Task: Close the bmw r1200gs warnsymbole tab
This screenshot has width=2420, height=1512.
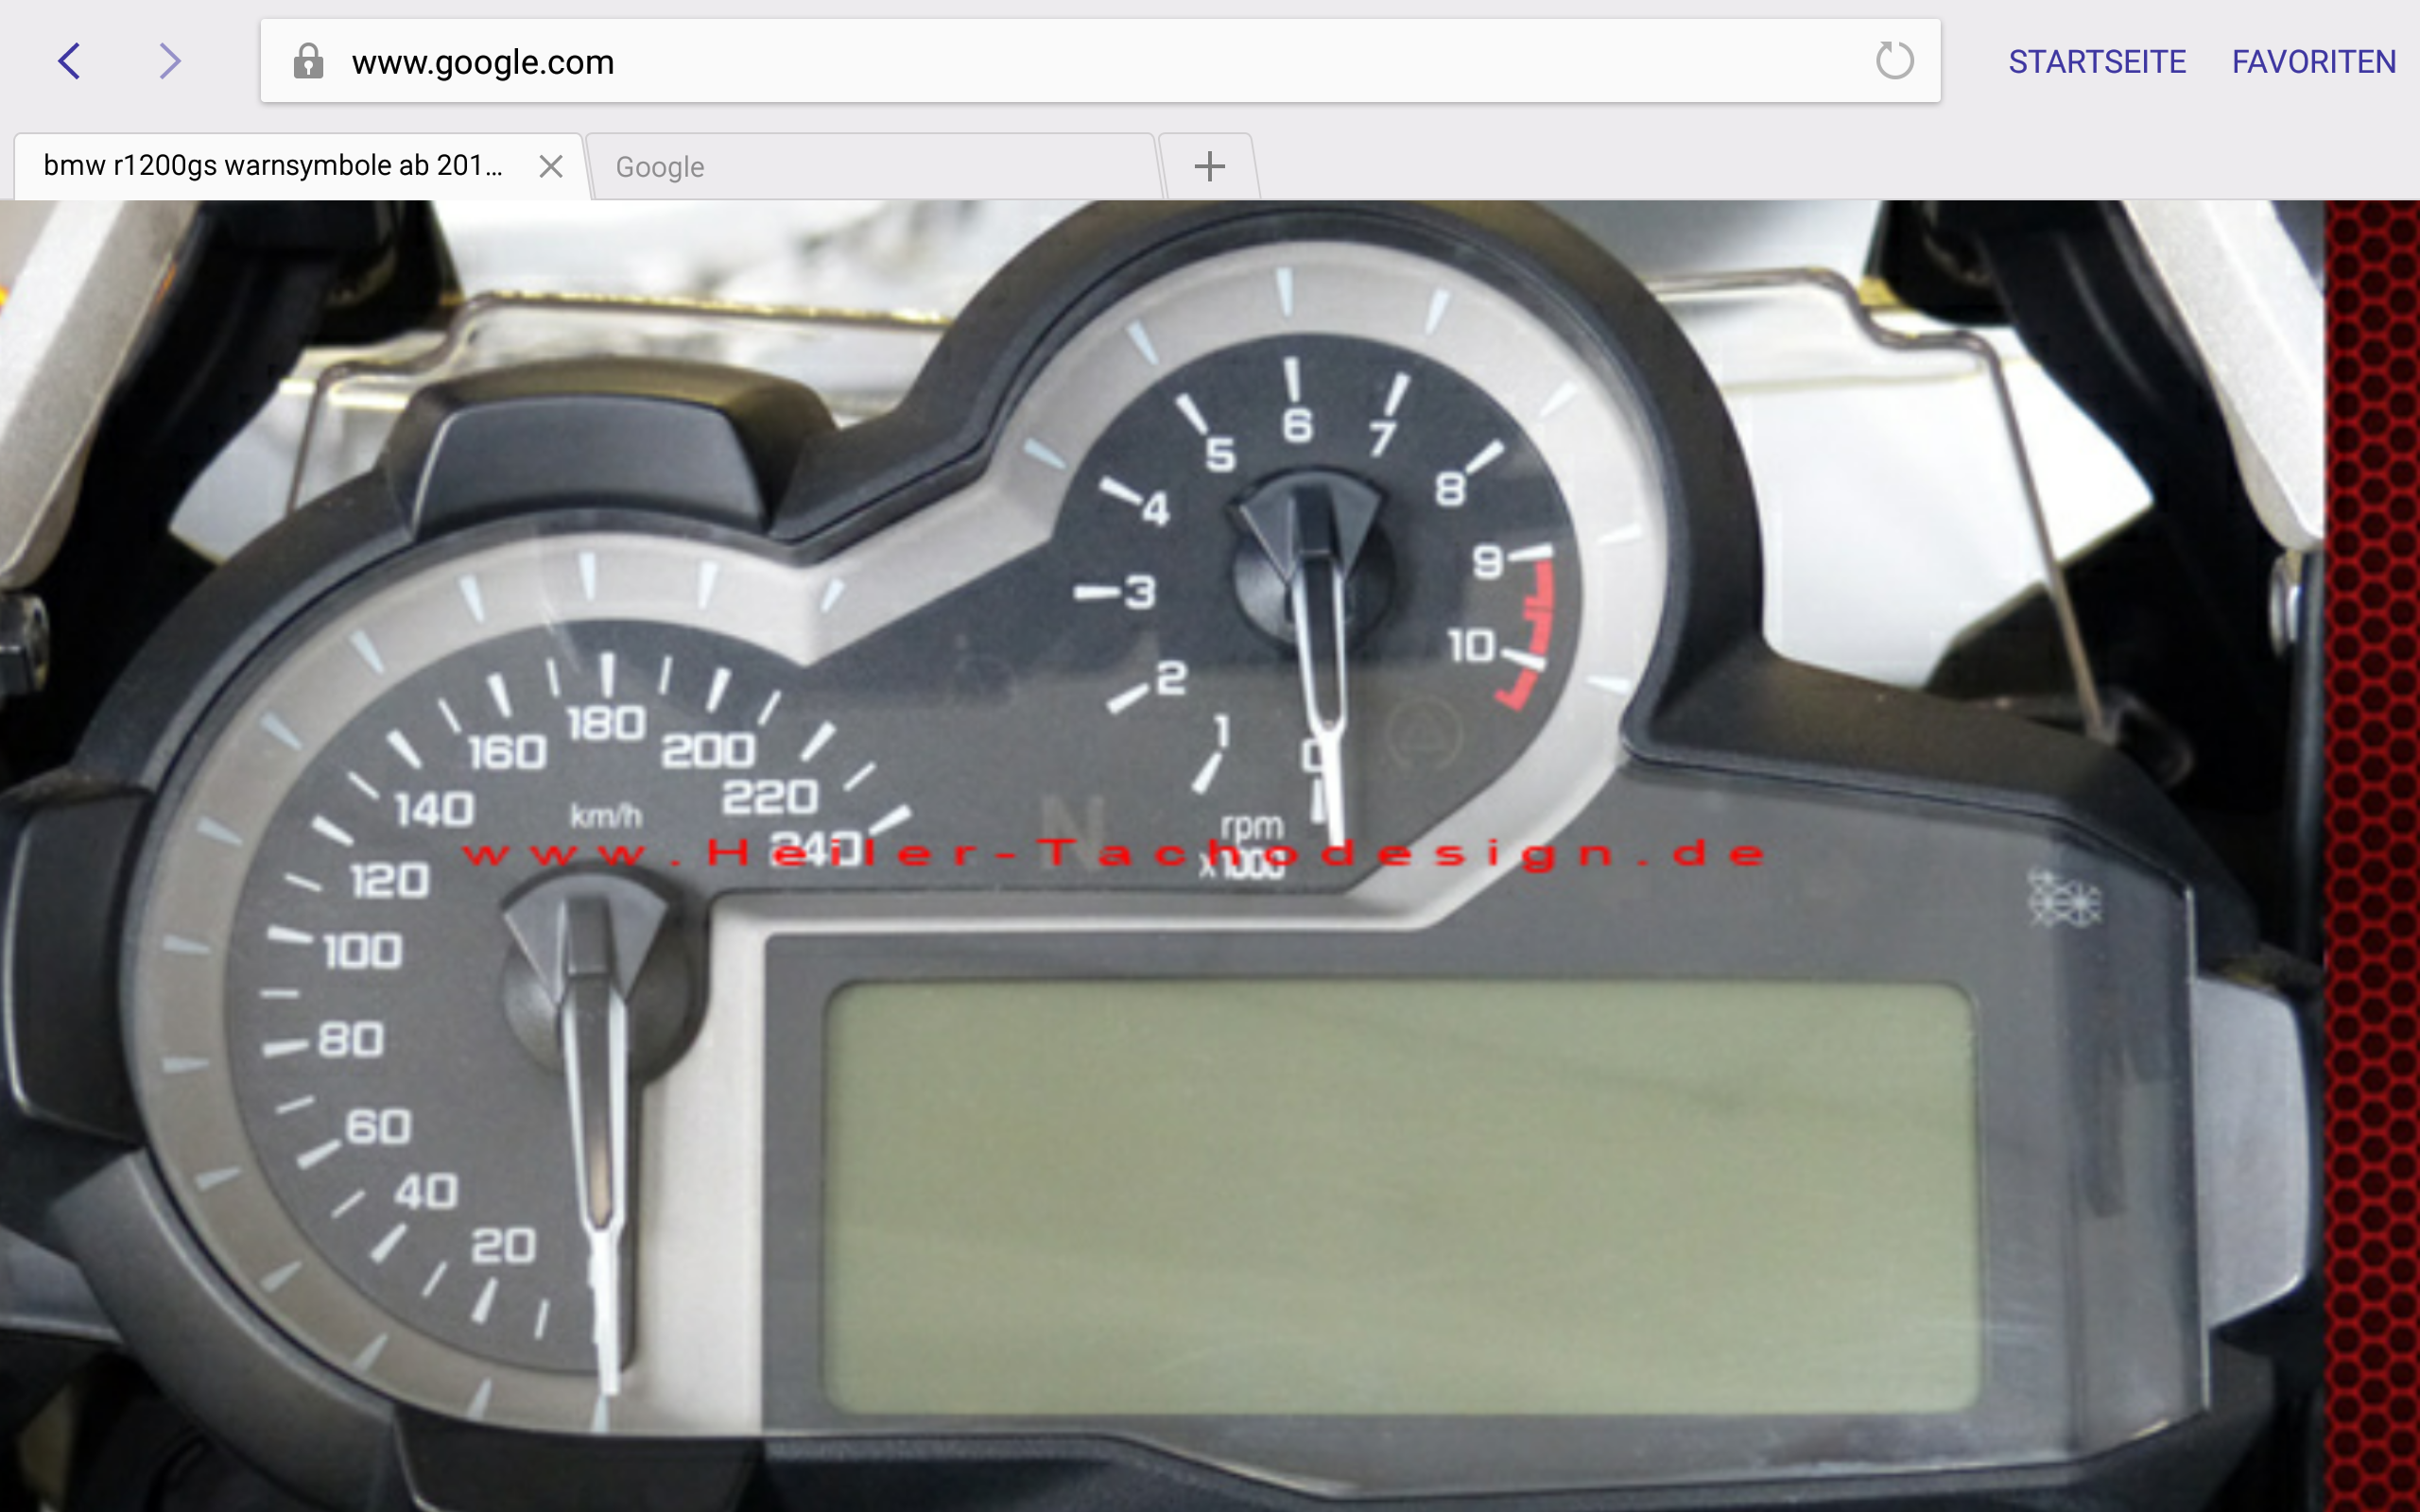Action: (550, 166)
